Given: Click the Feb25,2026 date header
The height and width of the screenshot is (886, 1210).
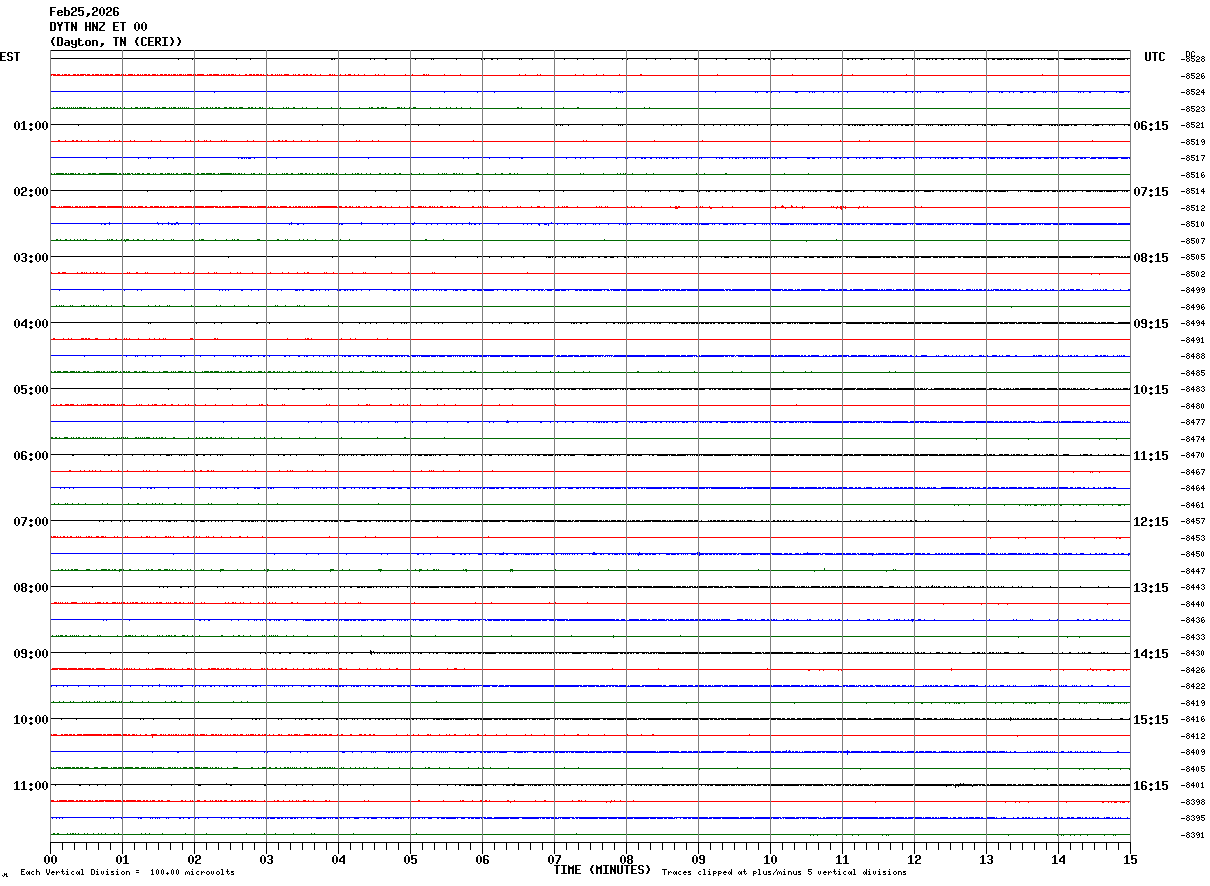Looking at the screenshot, I should click(x=84, y=12).
